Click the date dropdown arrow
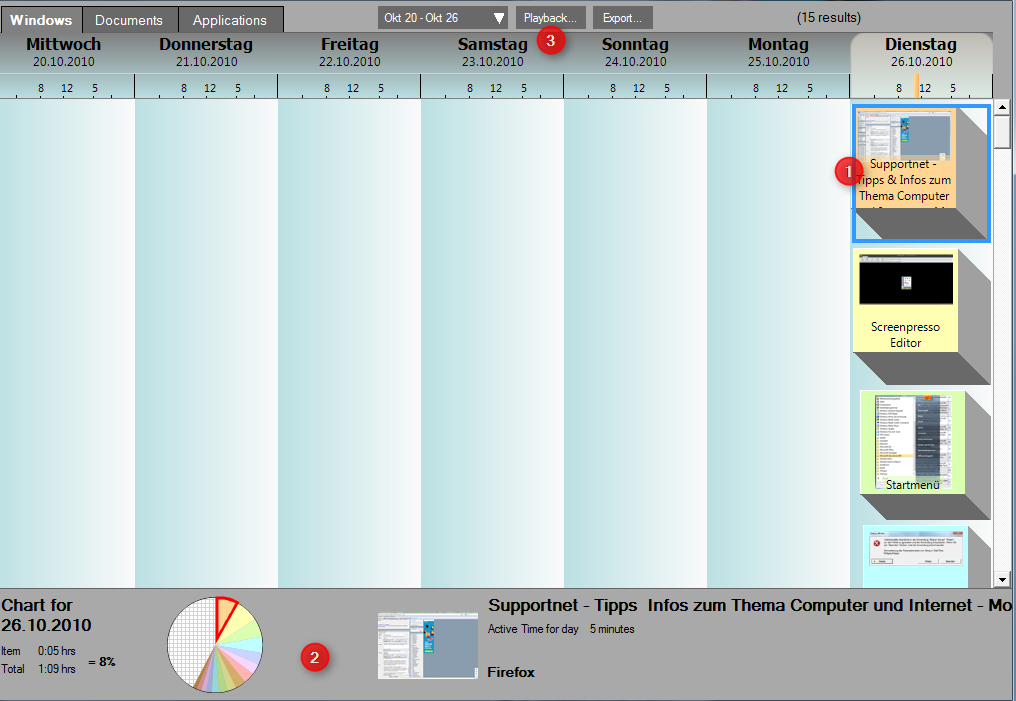 [x=498, y=16]
